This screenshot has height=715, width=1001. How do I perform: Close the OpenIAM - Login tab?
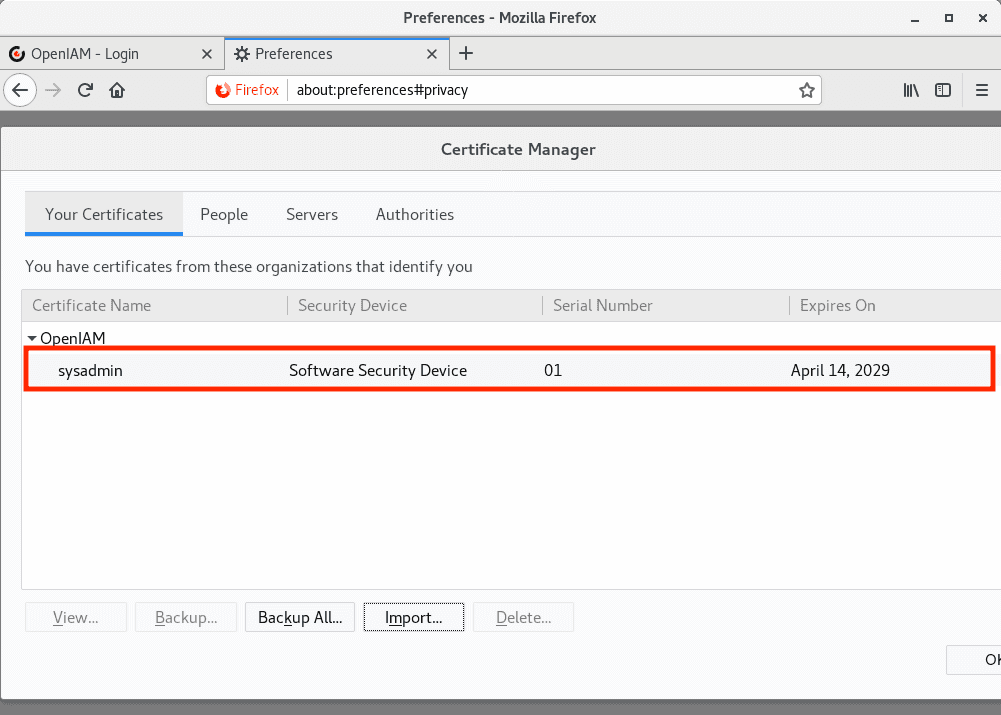[207, 54]
